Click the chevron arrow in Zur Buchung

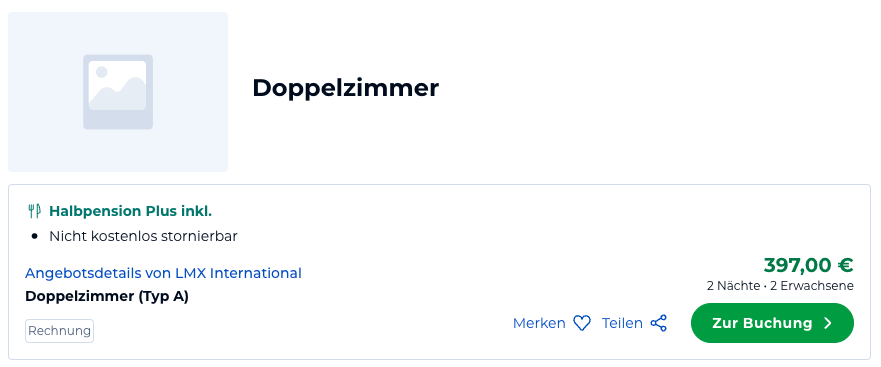click(828, 323)
